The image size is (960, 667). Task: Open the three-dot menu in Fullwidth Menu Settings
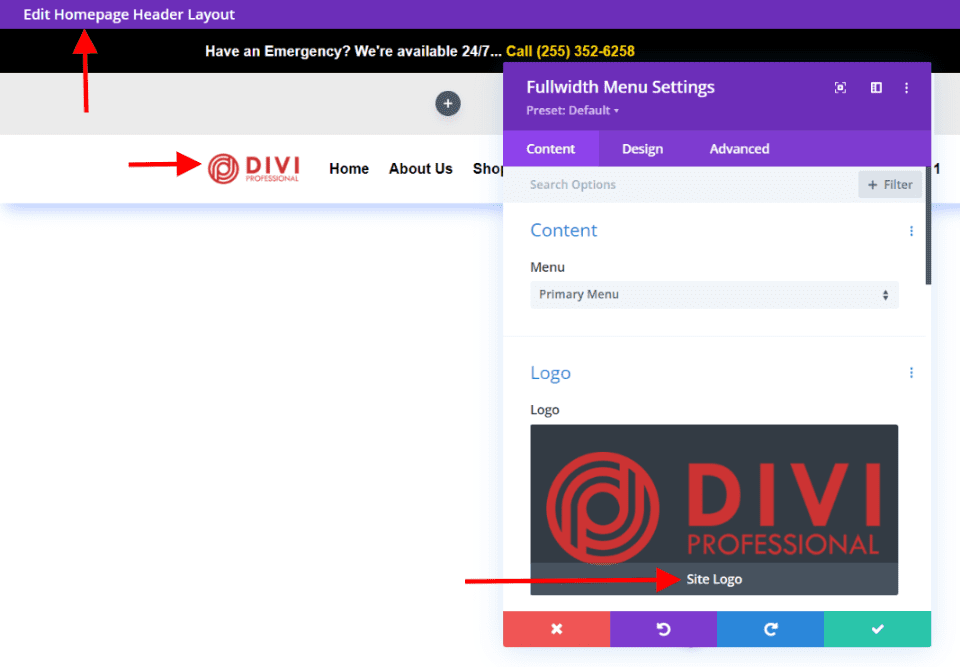(x=906, y=88)
